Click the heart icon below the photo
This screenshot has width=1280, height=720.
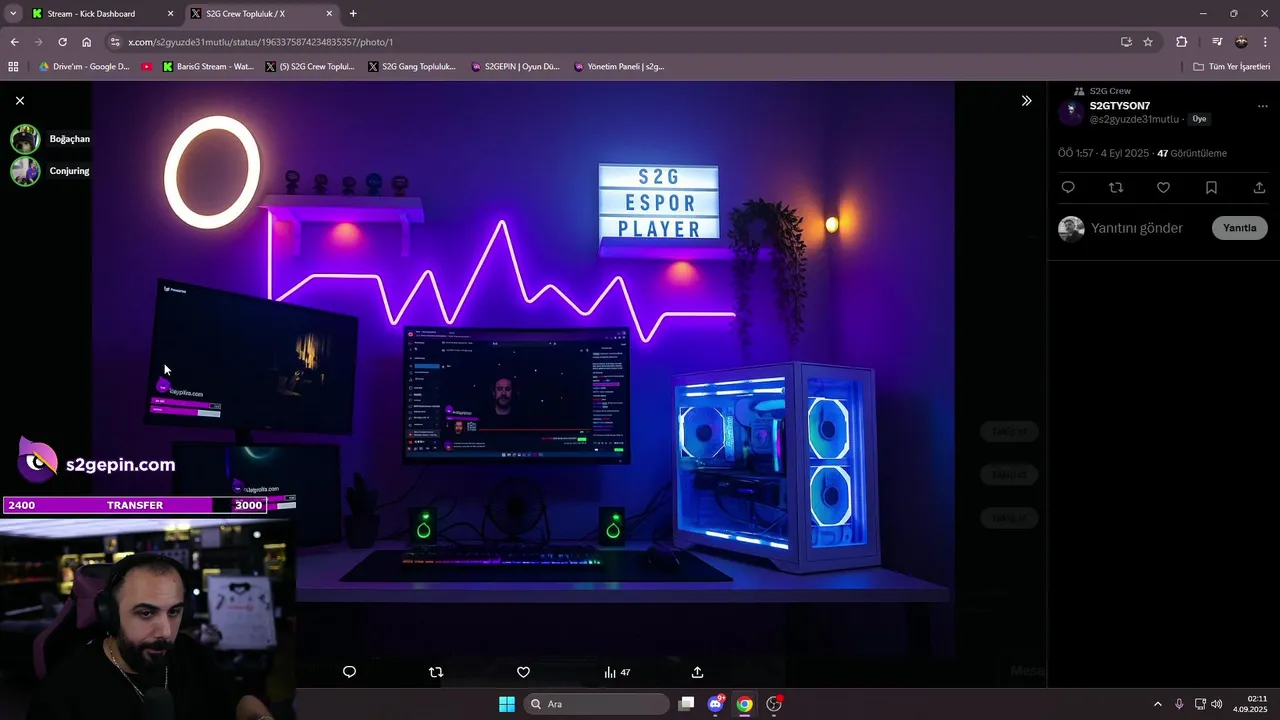(x=523, y=672)
